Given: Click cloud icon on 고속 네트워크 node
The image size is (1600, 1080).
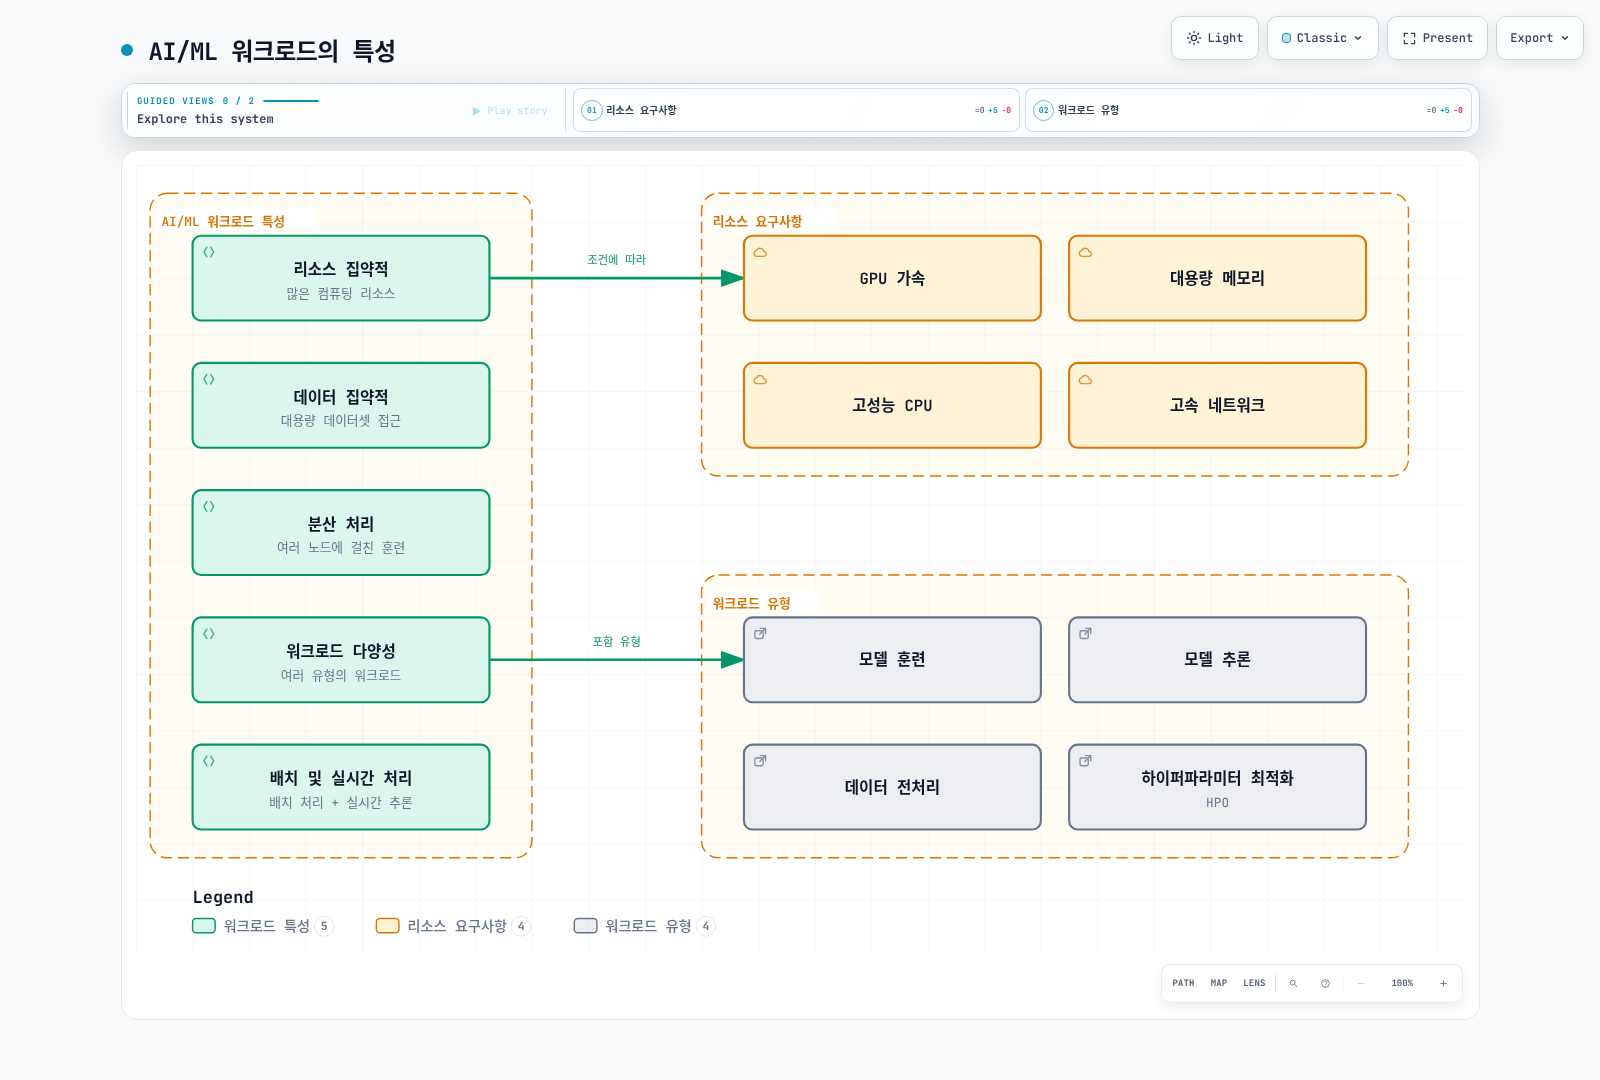Looking at the screenshot, I should tap(1085, 379).
